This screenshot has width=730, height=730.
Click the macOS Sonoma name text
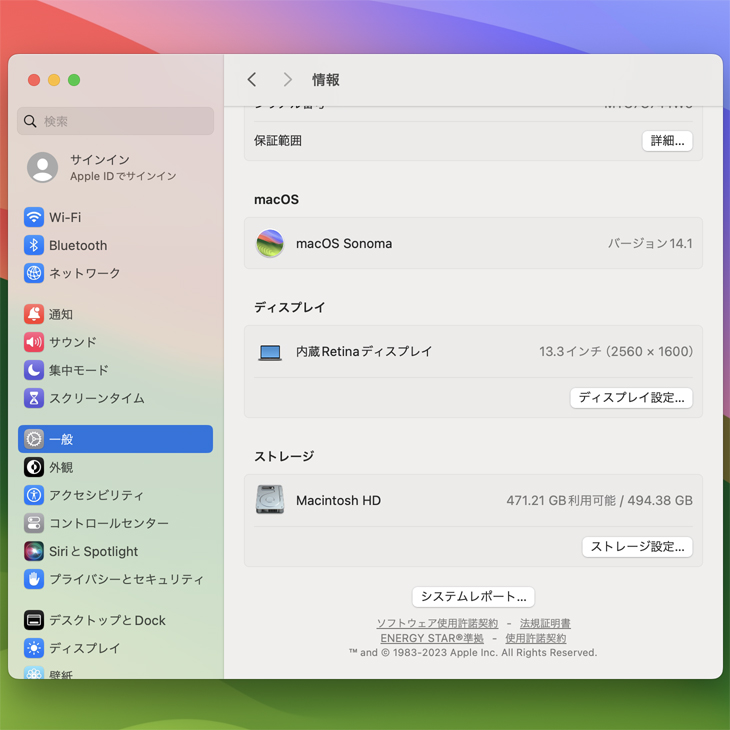click(344, 243)
